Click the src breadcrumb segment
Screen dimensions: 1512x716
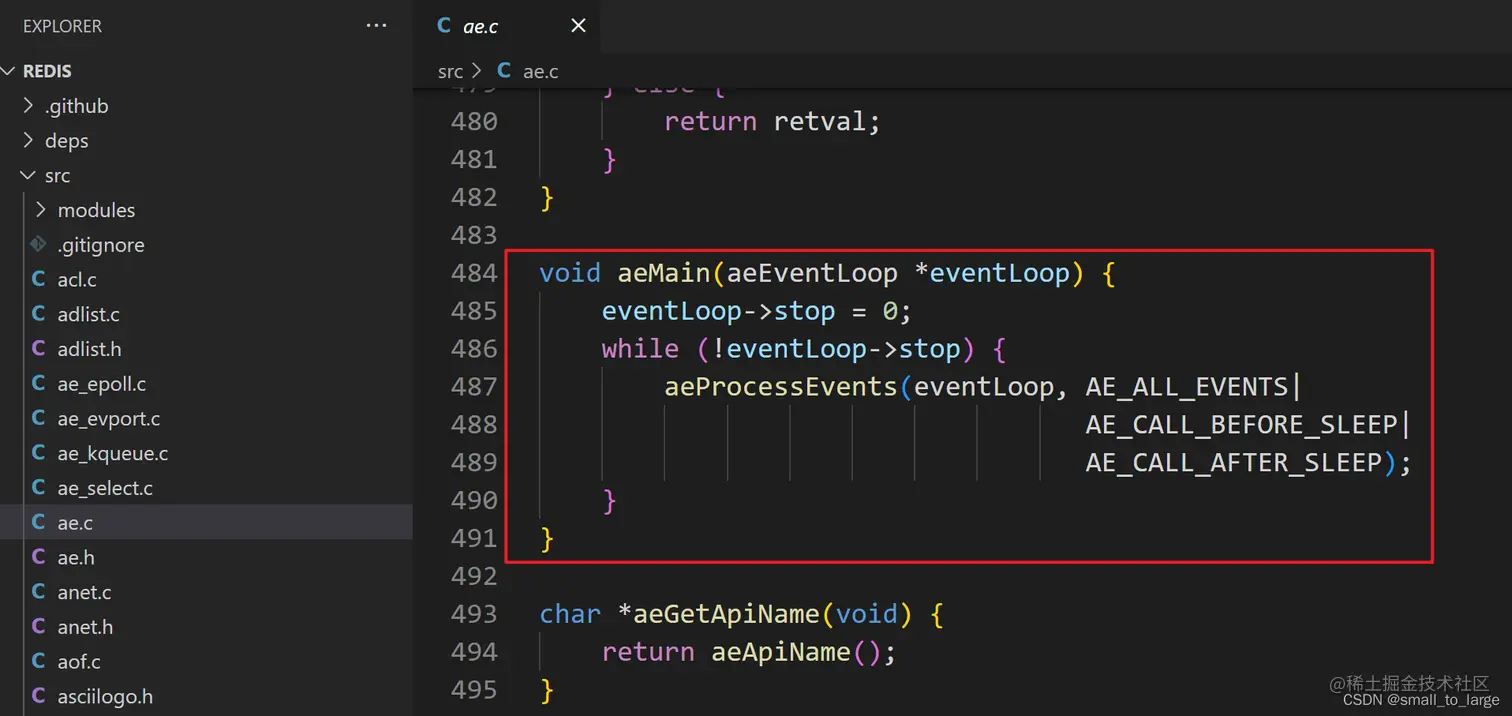pos(450,71)
